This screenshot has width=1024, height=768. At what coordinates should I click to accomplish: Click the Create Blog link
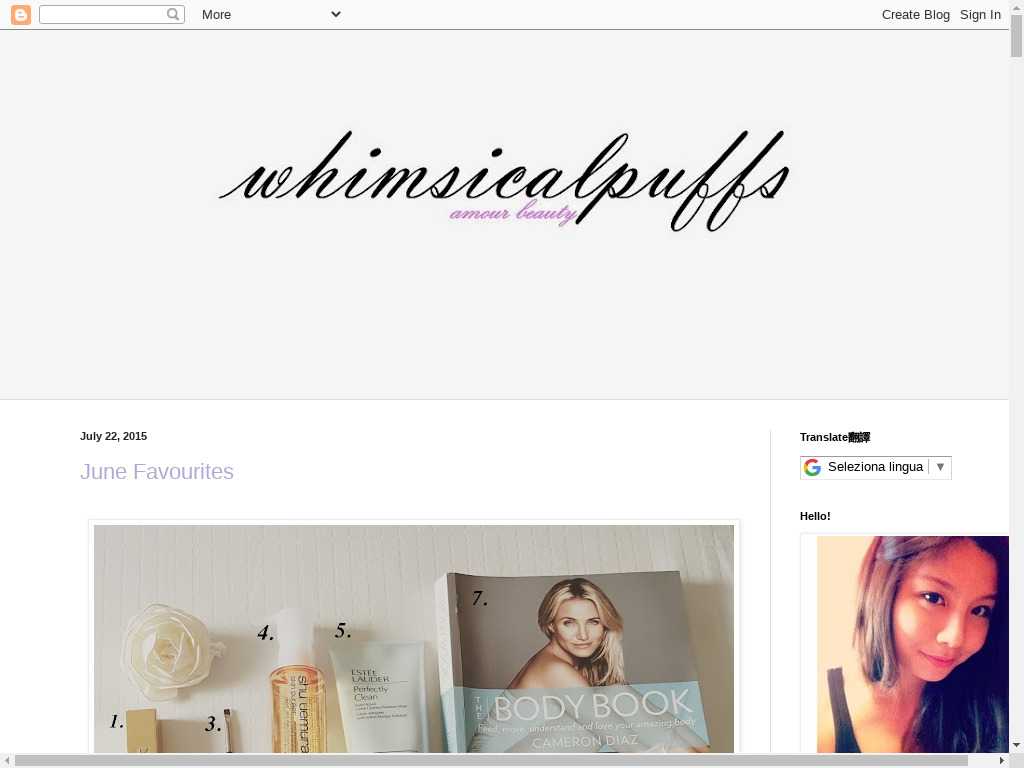(x=915, y=15)
